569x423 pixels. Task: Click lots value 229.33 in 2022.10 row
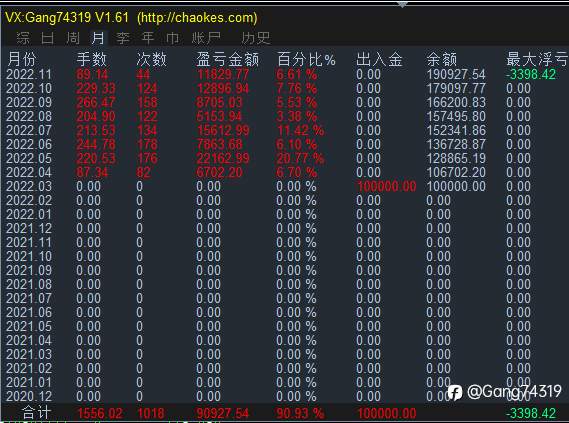click(96, 89)
